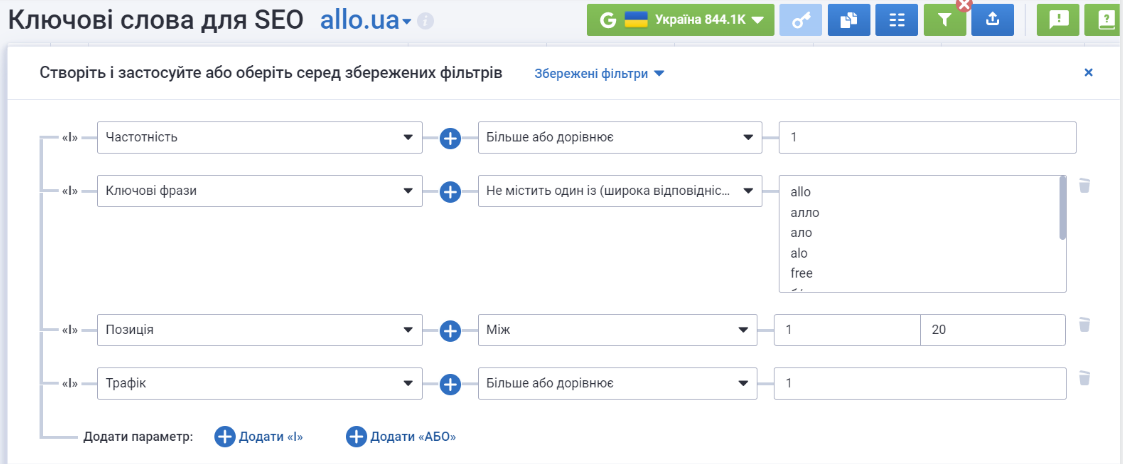Open the column settings icon button

(x=897, y=20)
